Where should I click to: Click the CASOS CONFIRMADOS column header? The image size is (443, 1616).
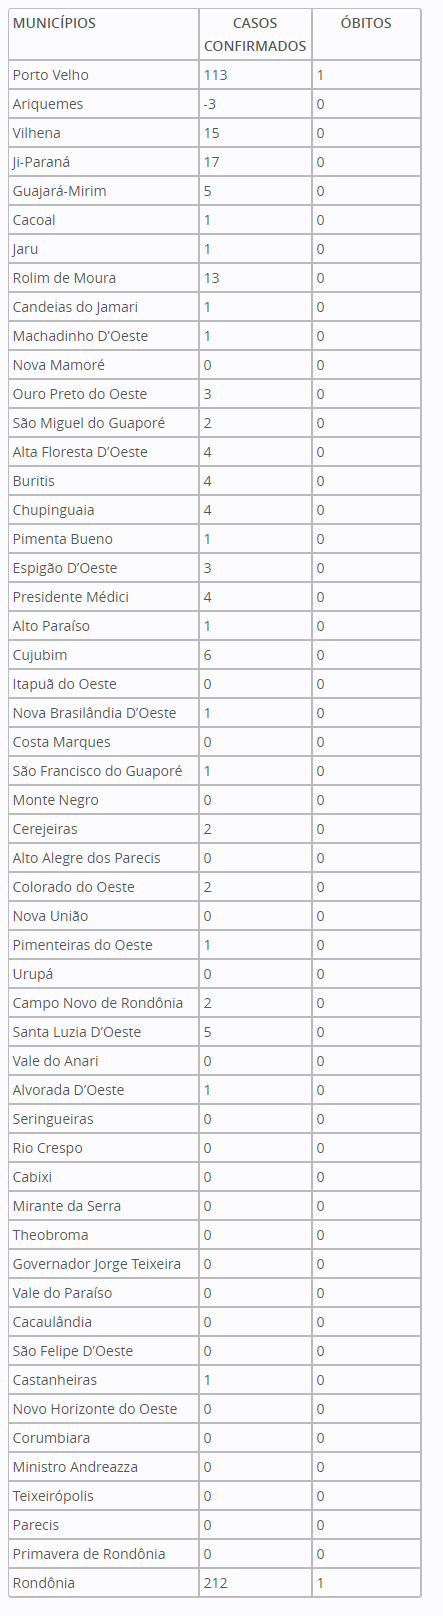tap(255, 35)
